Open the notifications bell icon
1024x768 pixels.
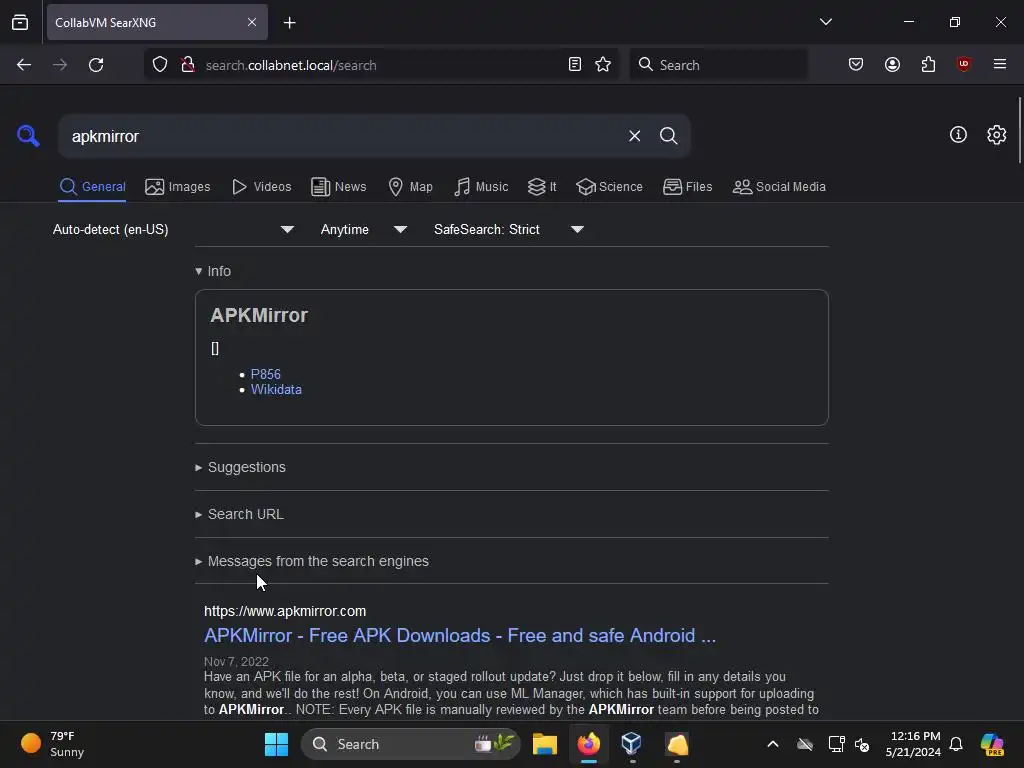coord(956,744)
